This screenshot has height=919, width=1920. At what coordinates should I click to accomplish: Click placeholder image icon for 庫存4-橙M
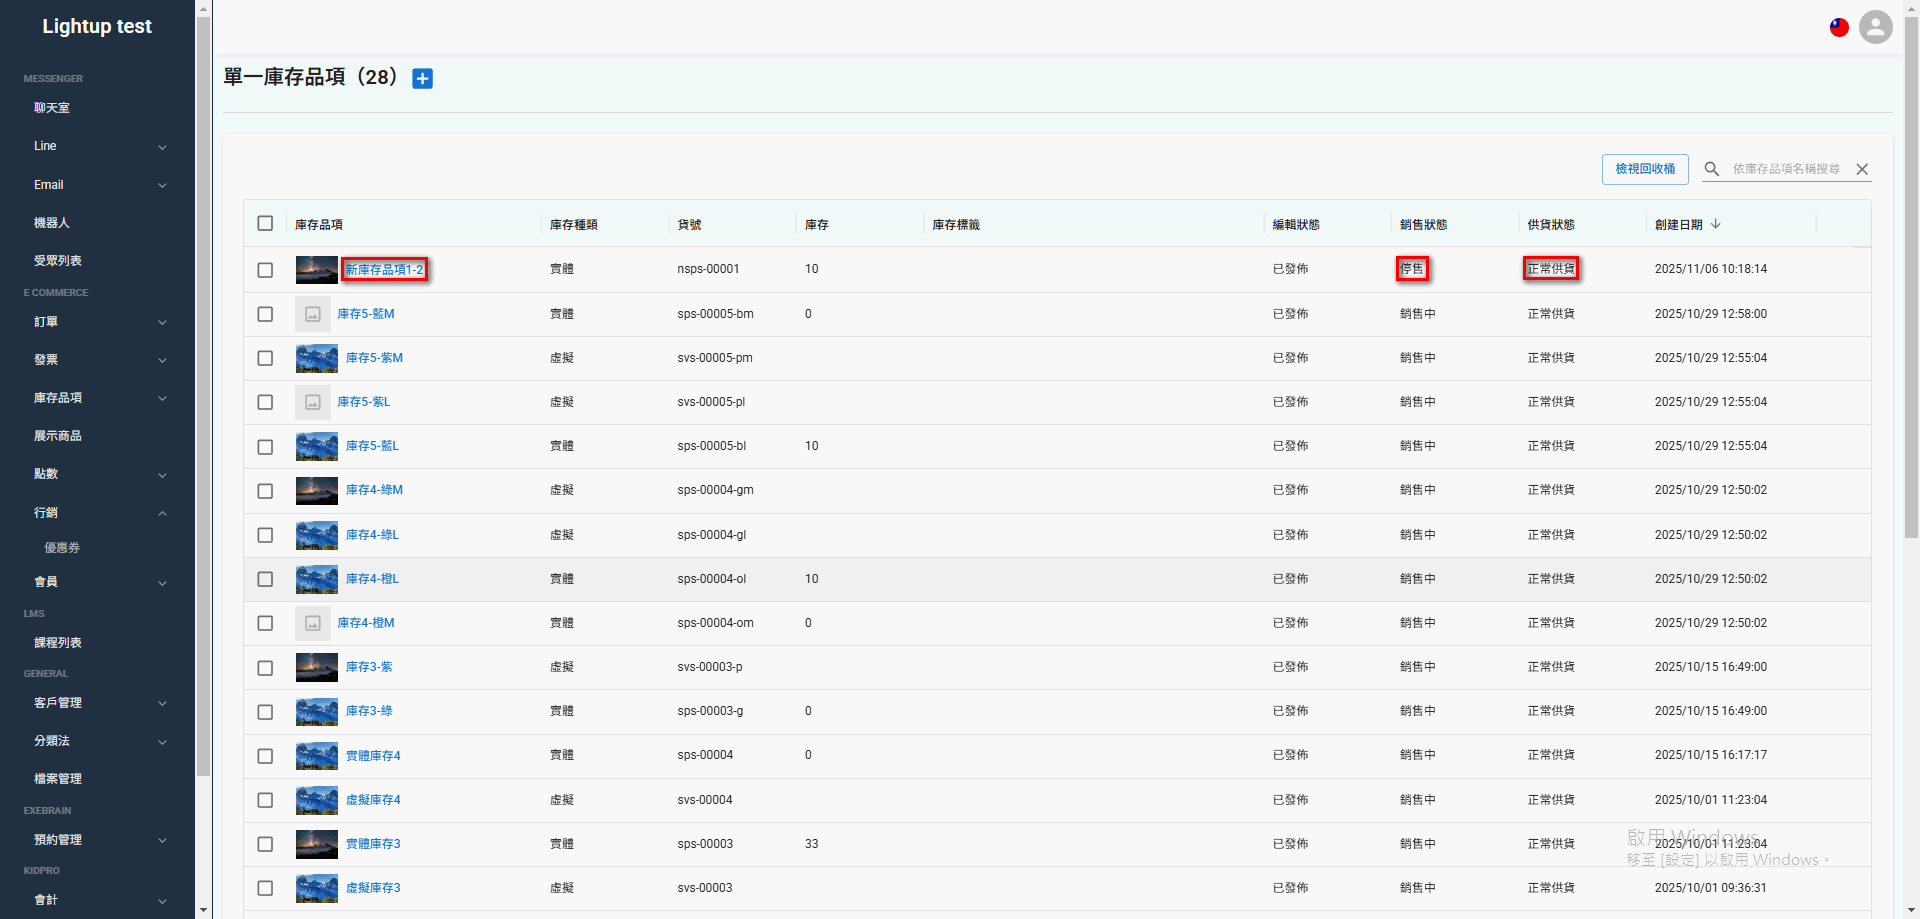(x=313, y=623)
